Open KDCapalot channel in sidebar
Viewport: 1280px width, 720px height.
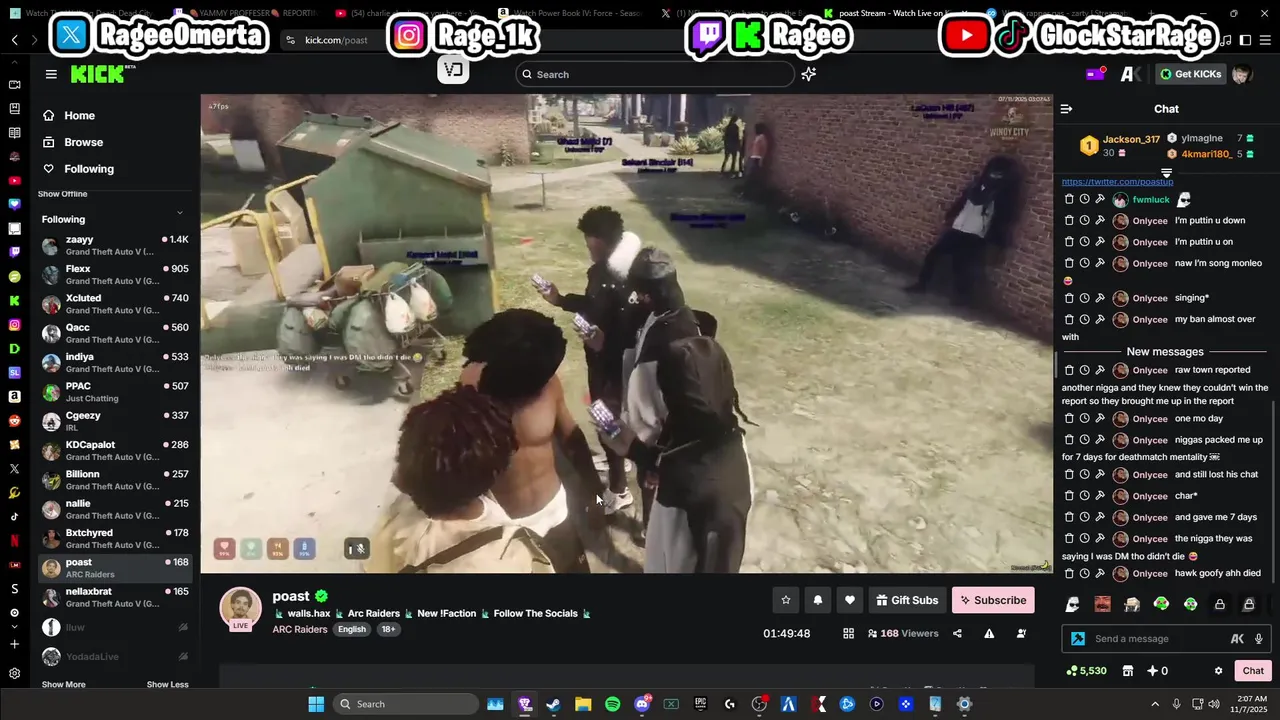(115, 450)
